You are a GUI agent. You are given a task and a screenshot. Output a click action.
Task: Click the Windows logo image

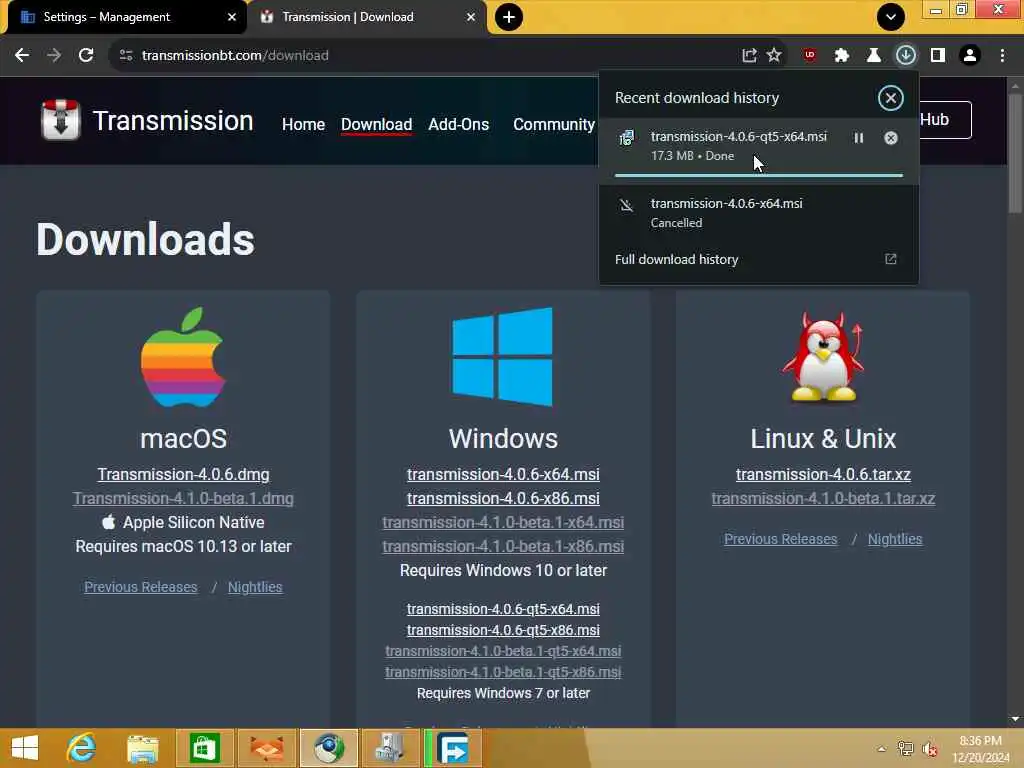coord(502,357)
